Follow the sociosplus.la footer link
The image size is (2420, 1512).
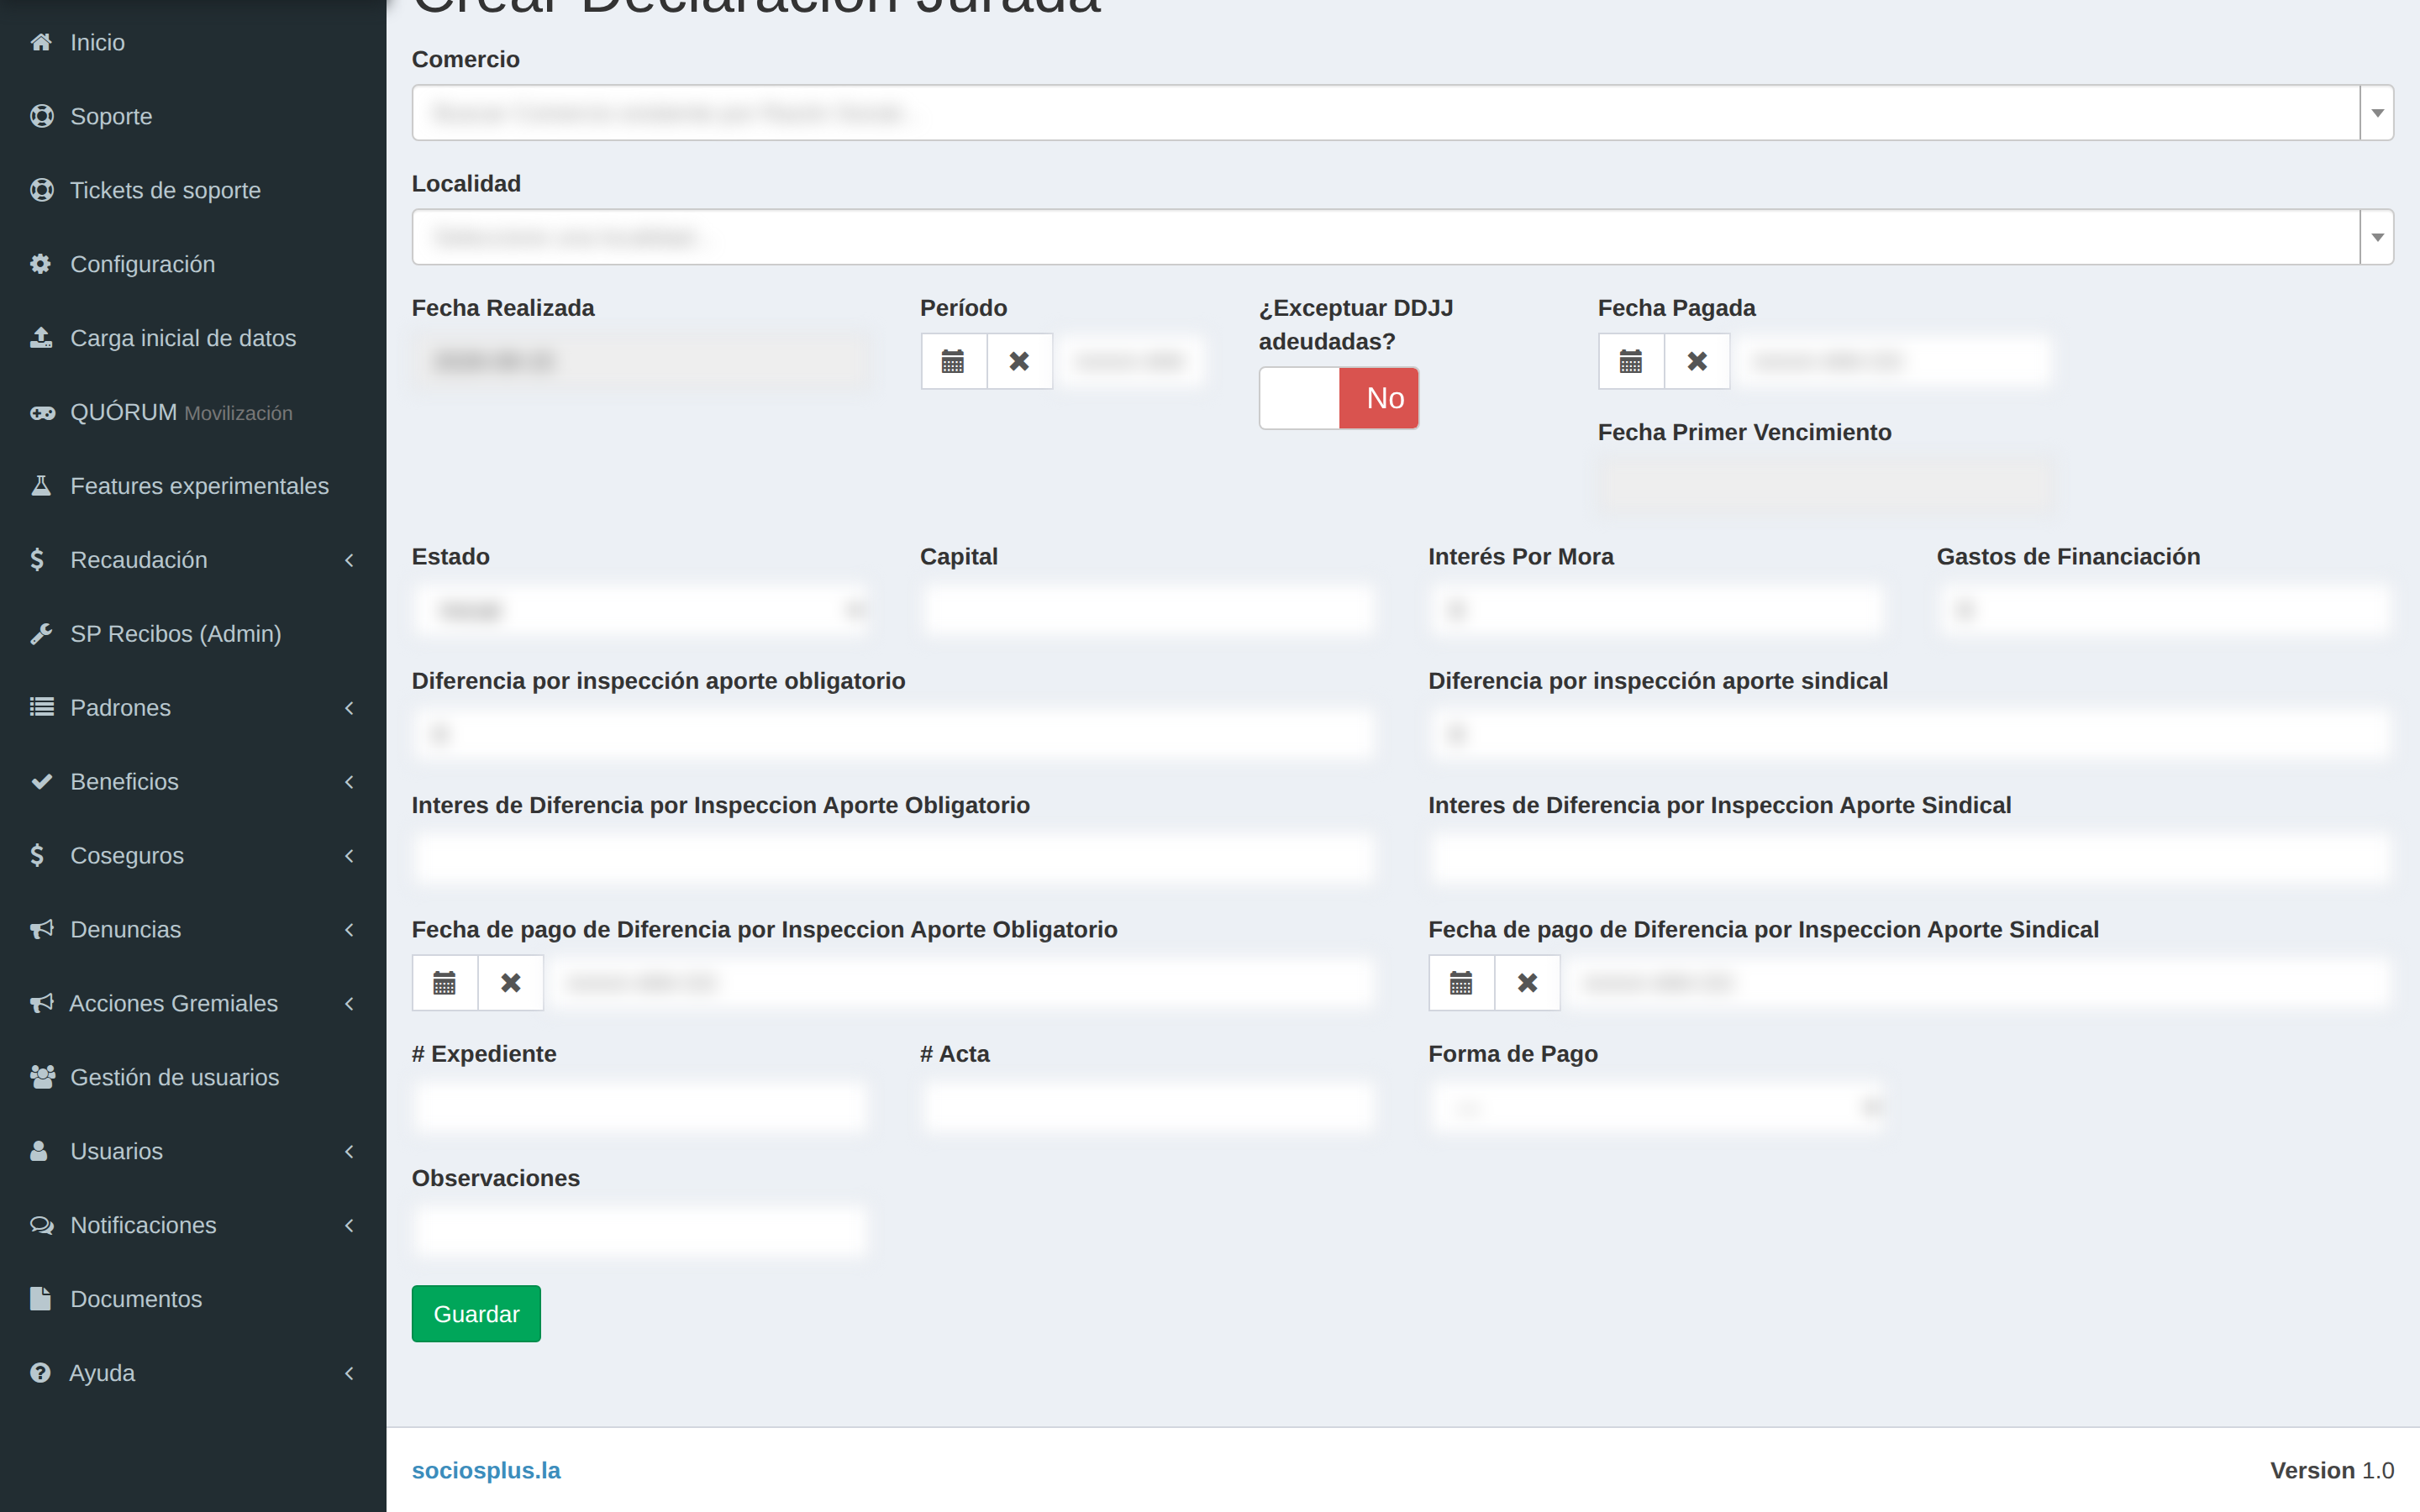point(486,1470)
